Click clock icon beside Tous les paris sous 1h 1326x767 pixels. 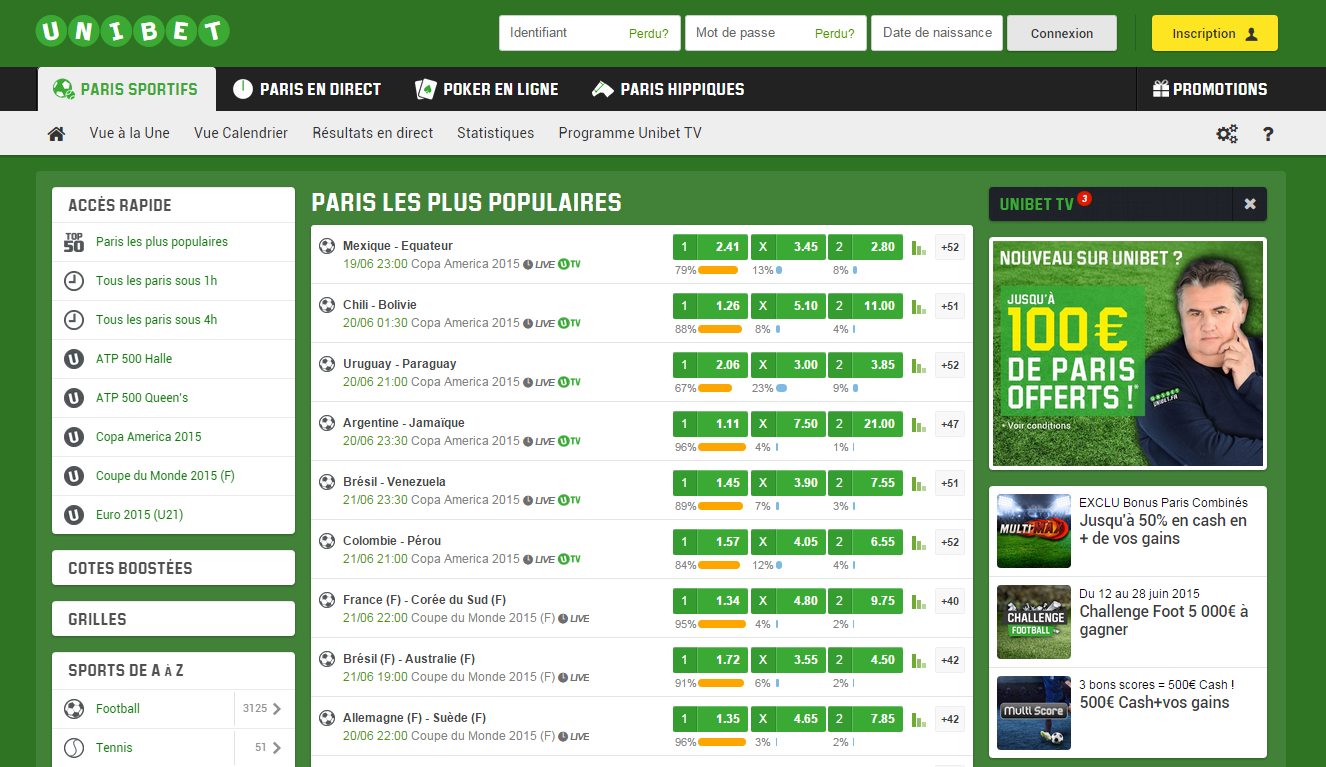coord(74,281)
